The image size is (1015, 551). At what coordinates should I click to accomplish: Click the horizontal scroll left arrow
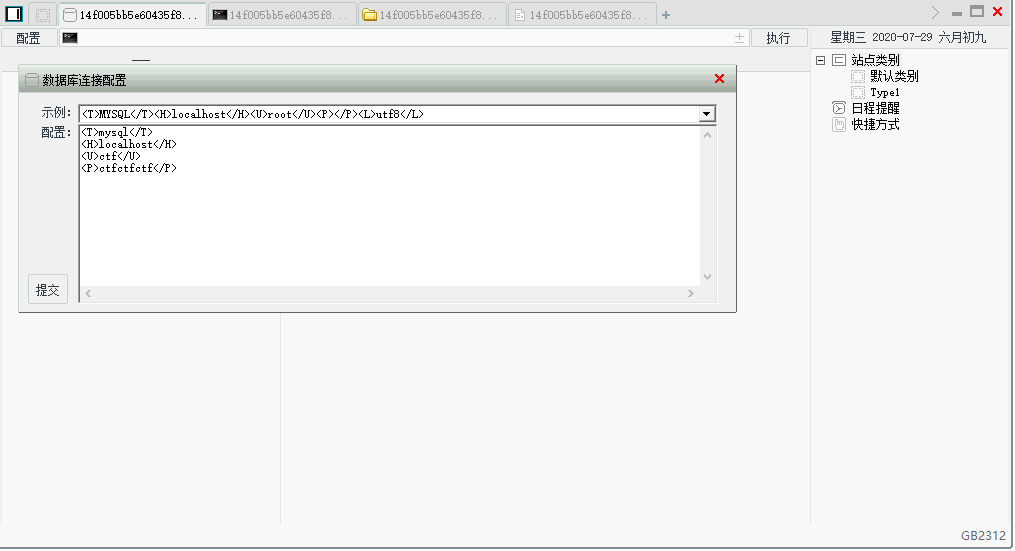88,293
